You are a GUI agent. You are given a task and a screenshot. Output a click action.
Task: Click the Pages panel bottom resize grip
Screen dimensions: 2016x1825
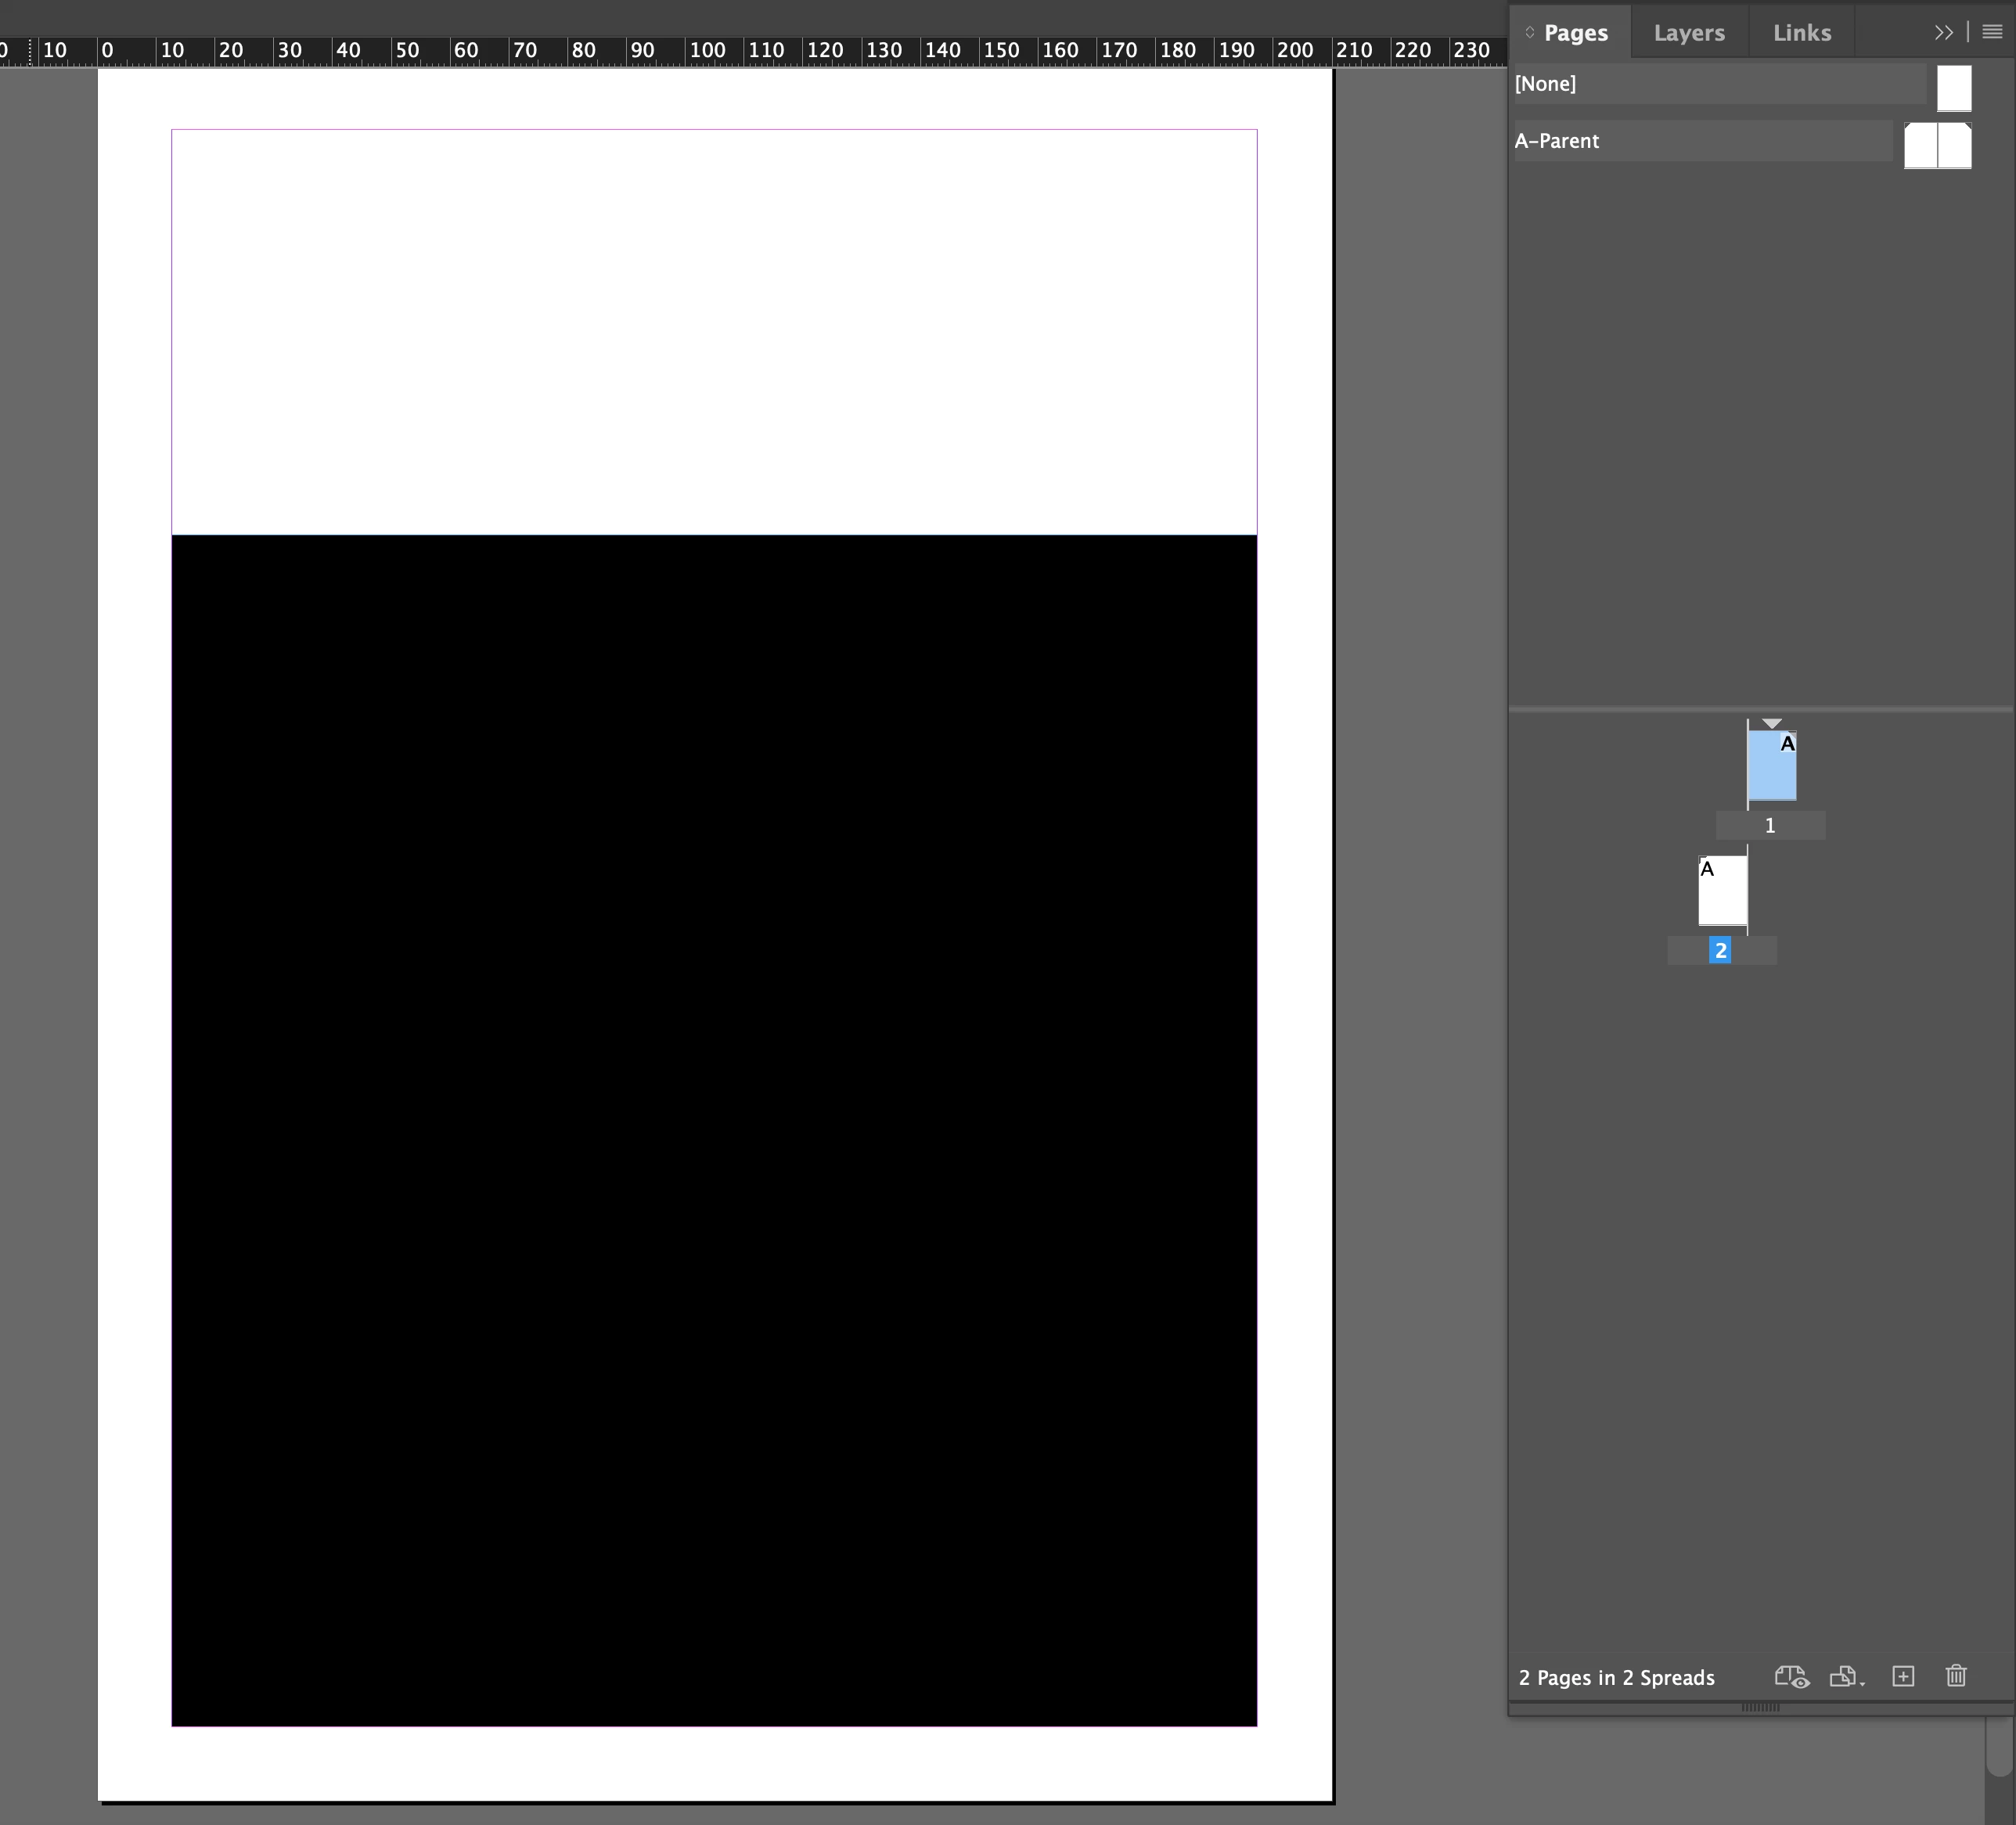click(1760, 1707)
